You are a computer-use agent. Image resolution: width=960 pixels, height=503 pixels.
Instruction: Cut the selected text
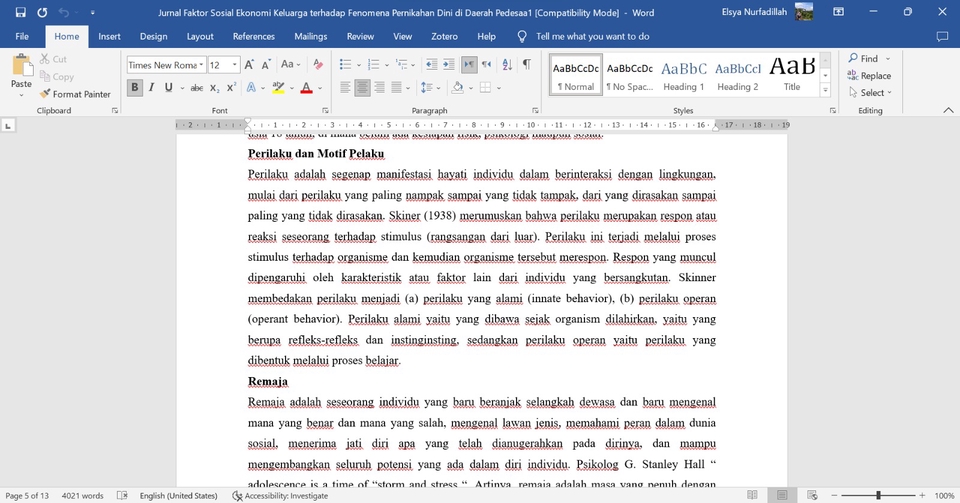[x=53, y=59]
